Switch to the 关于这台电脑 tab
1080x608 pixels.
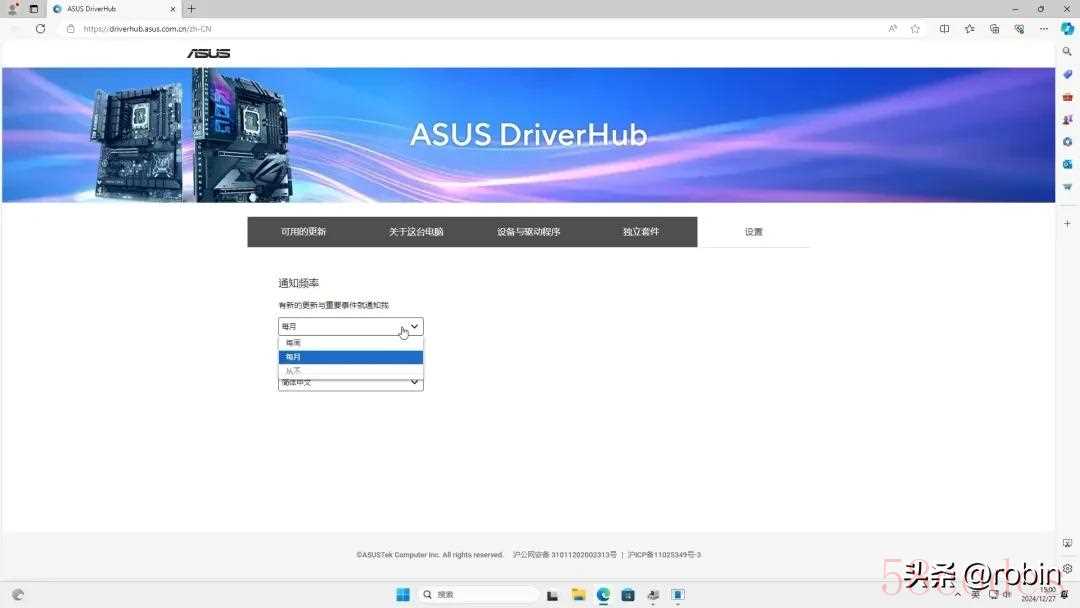click(416, 232)
